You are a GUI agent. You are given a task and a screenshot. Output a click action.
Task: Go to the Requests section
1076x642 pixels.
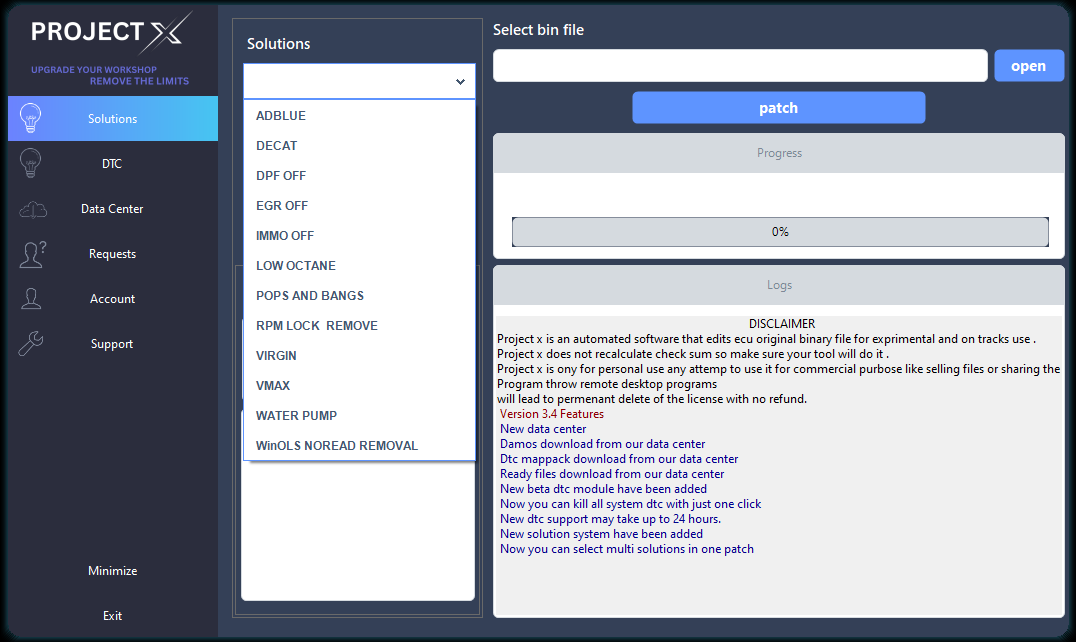(113, 254)
